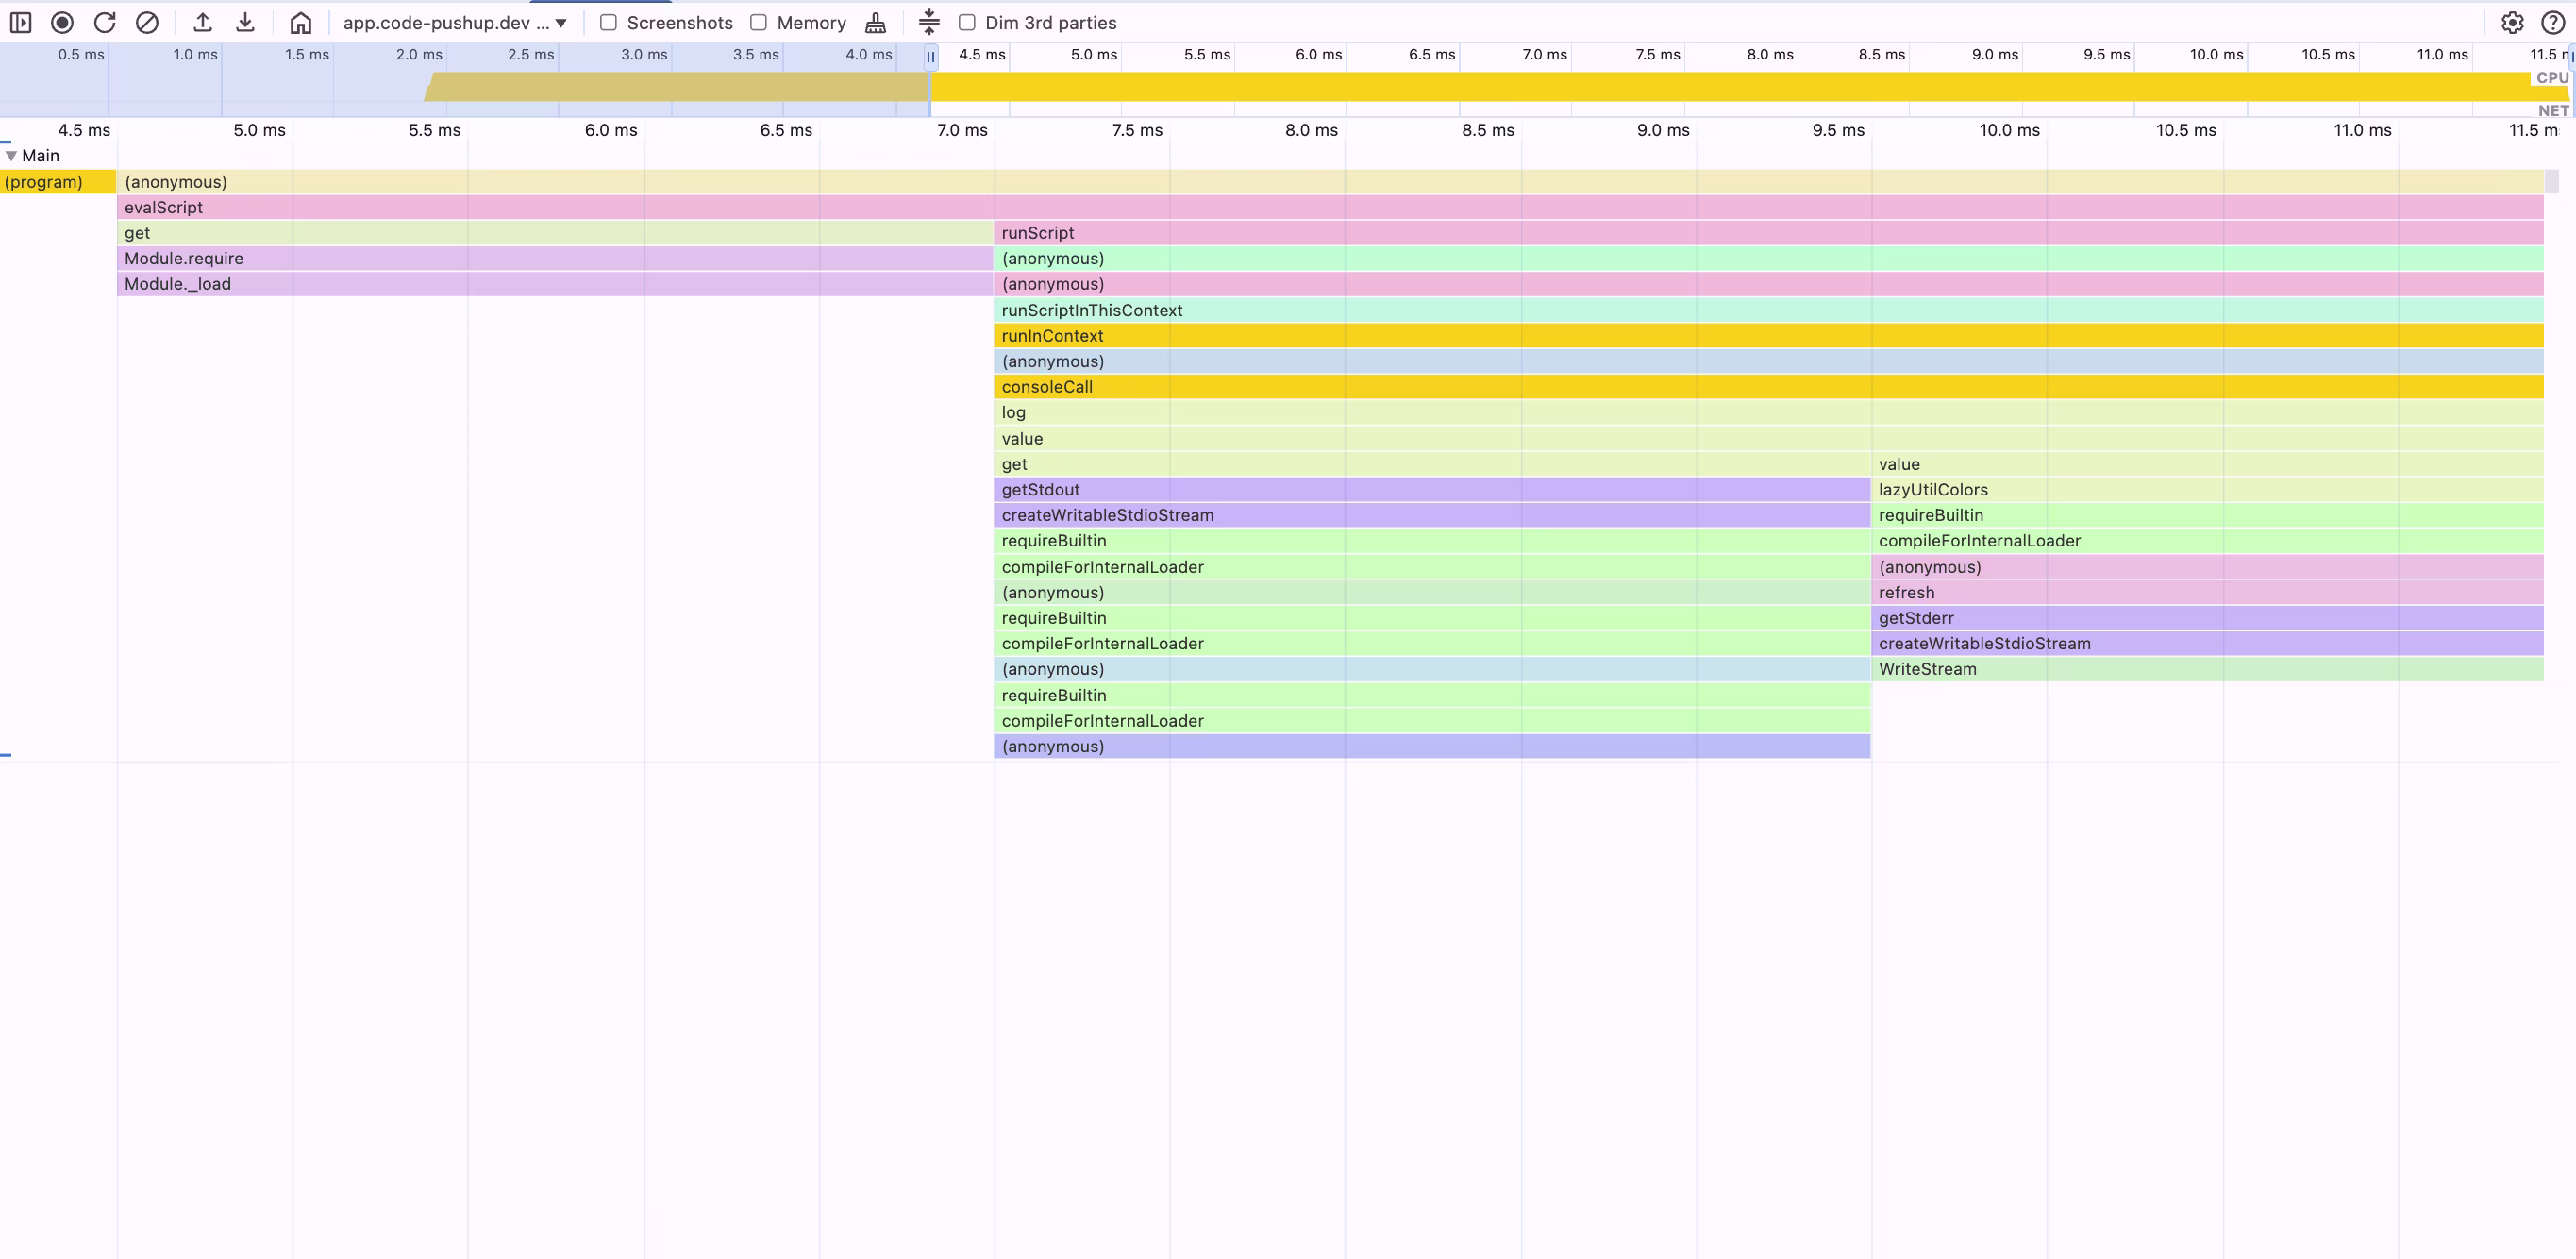Click the Record button
The height and width of the screenshot is (1259, 2576).
62,22
